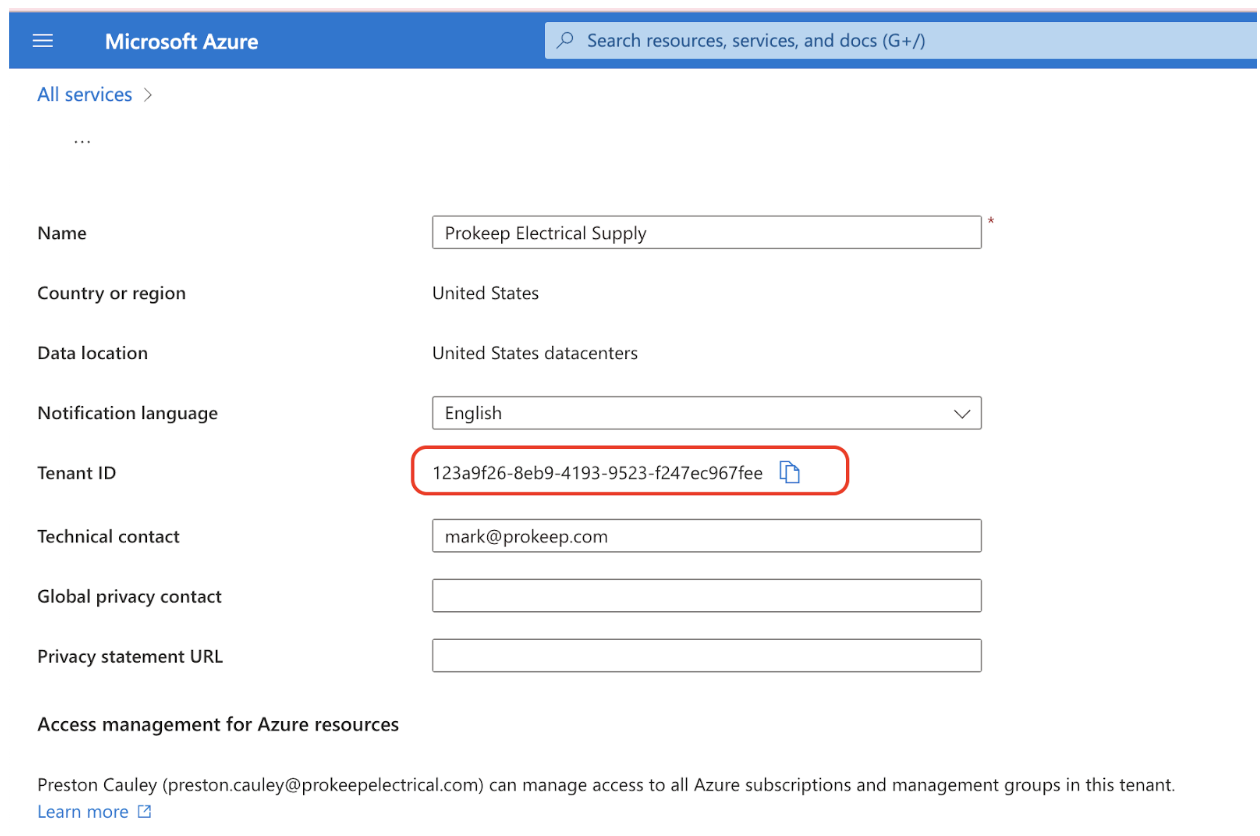This screenshot has width=1260, height=836.
Task: Click the Name field showing Prokeep Electrical Supply
Action: click(x=706, y=232)
